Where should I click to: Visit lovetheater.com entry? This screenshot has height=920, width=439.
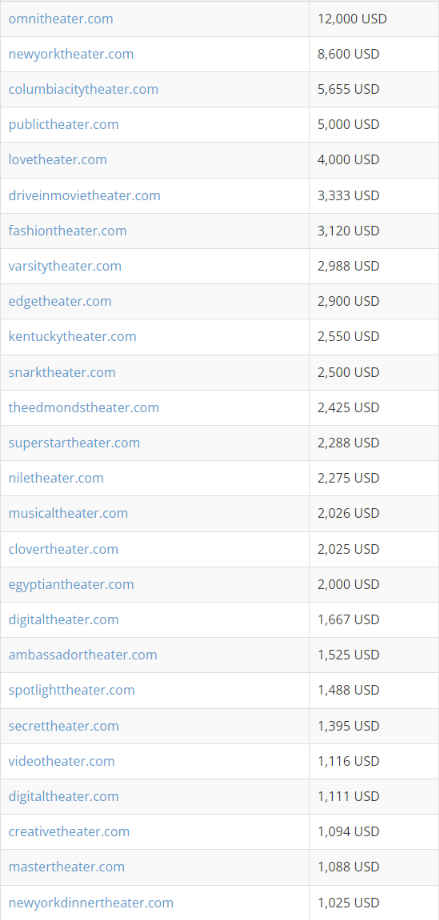(x=58, y=160)
